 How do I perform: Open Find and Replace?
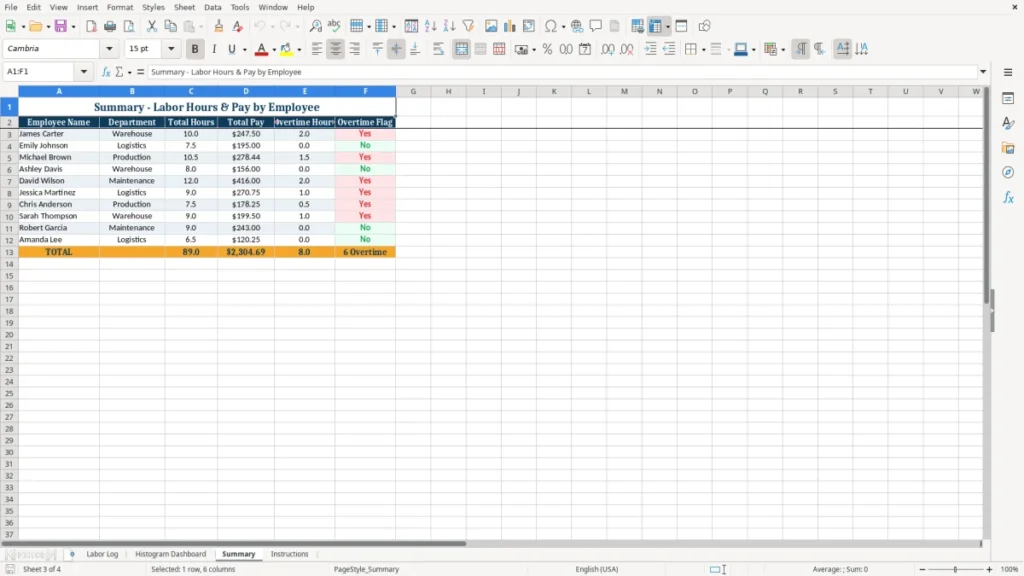(315, 26)
